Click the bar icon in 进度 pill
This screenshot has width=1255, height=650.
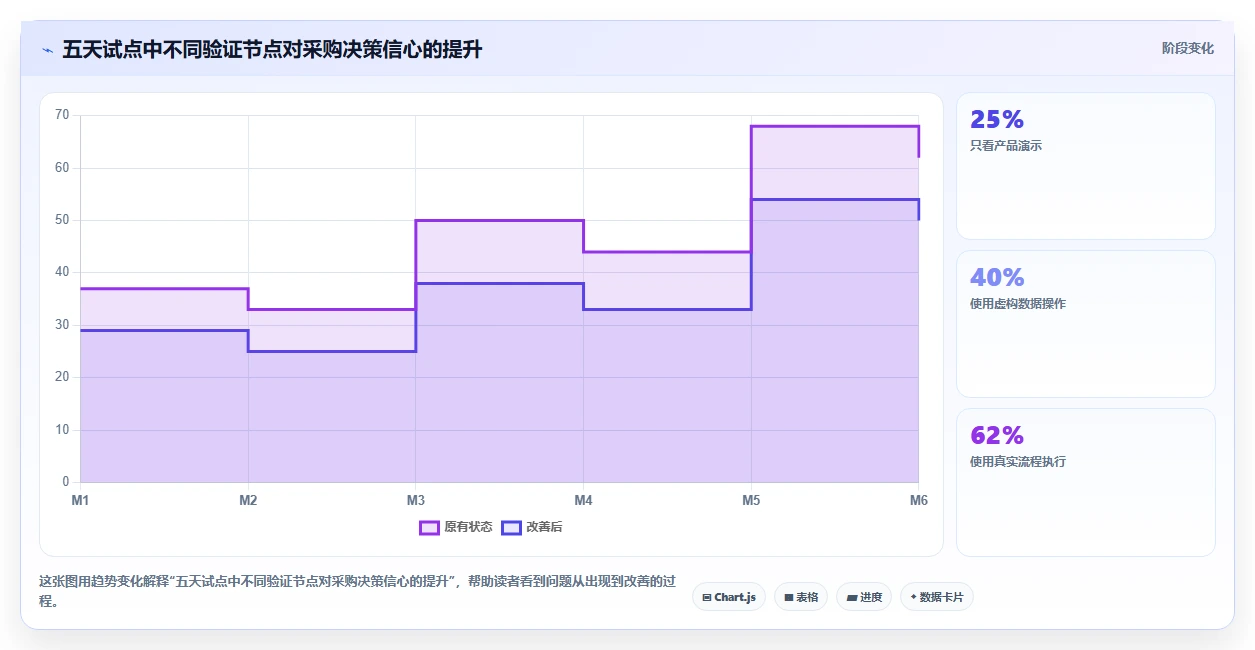(851, 598)
